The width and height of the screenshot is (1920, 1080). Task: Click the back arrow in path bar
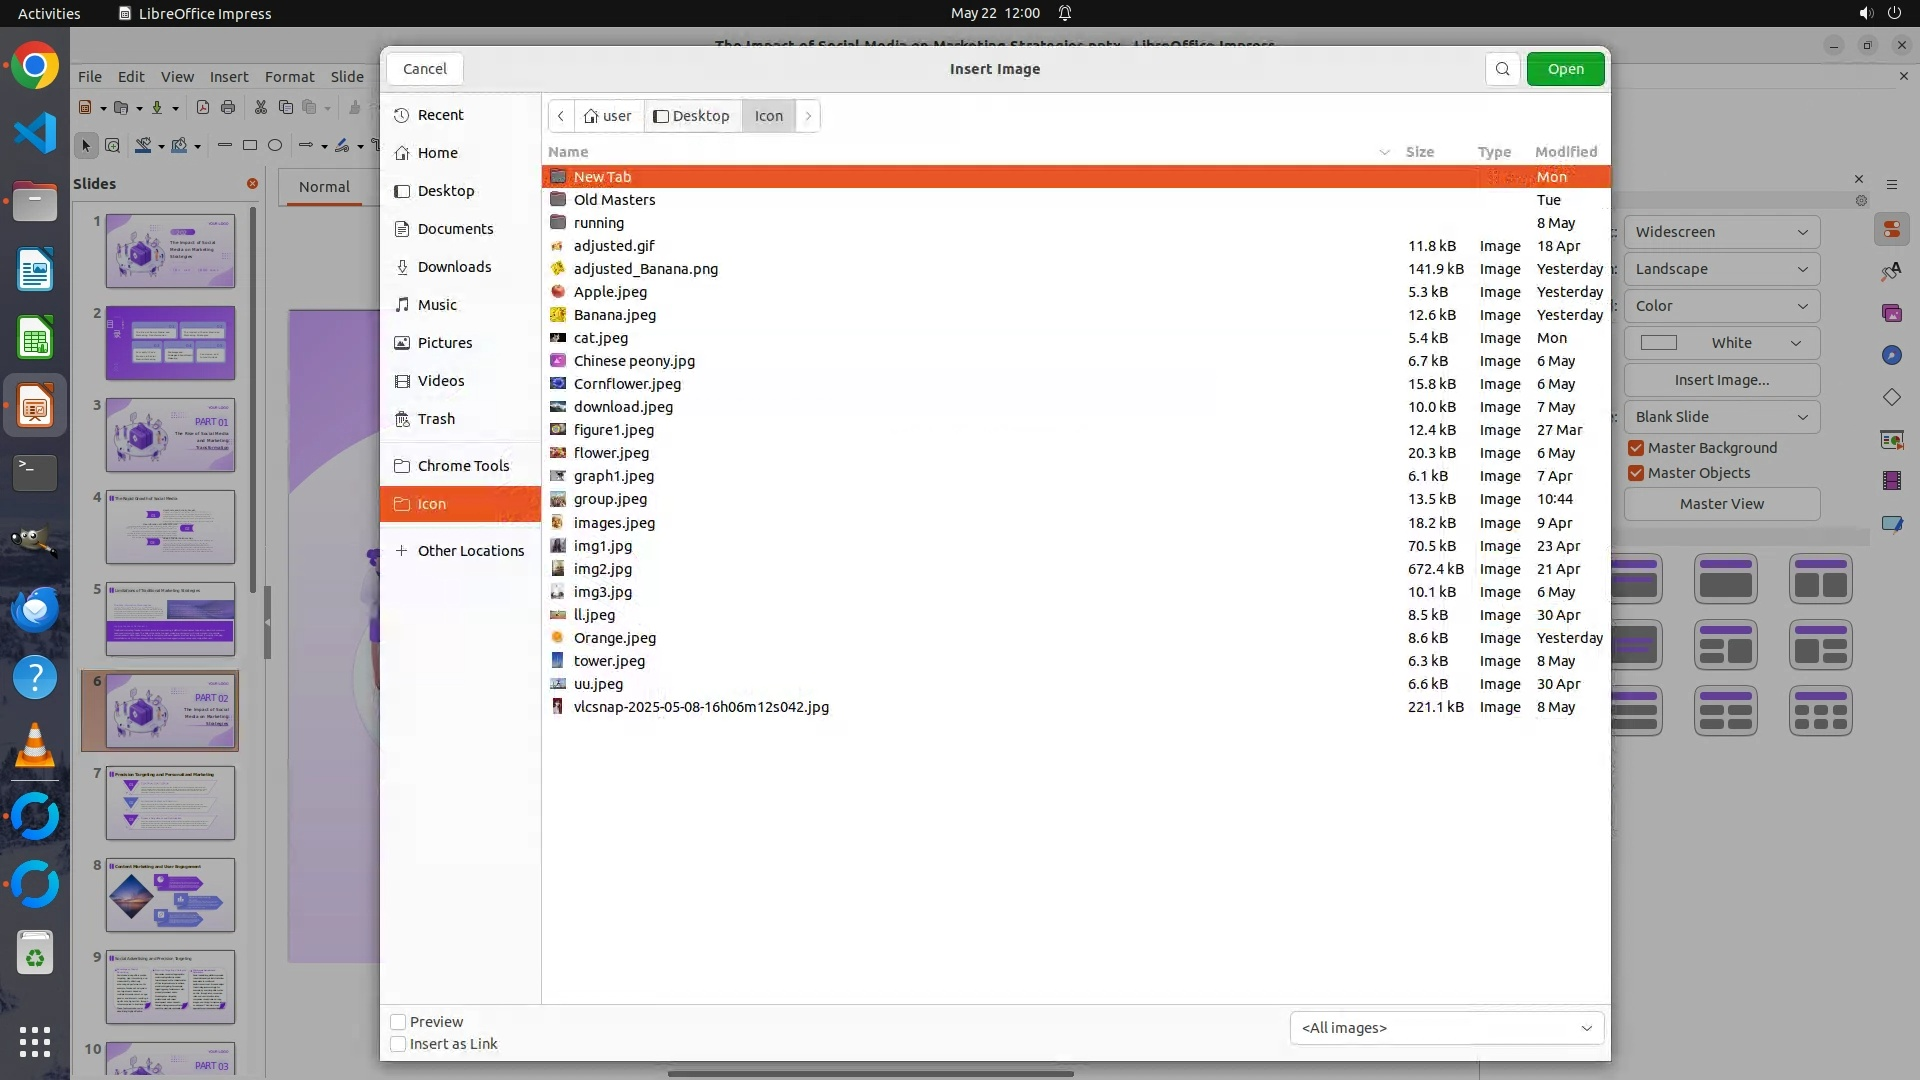tap(561, 116)
